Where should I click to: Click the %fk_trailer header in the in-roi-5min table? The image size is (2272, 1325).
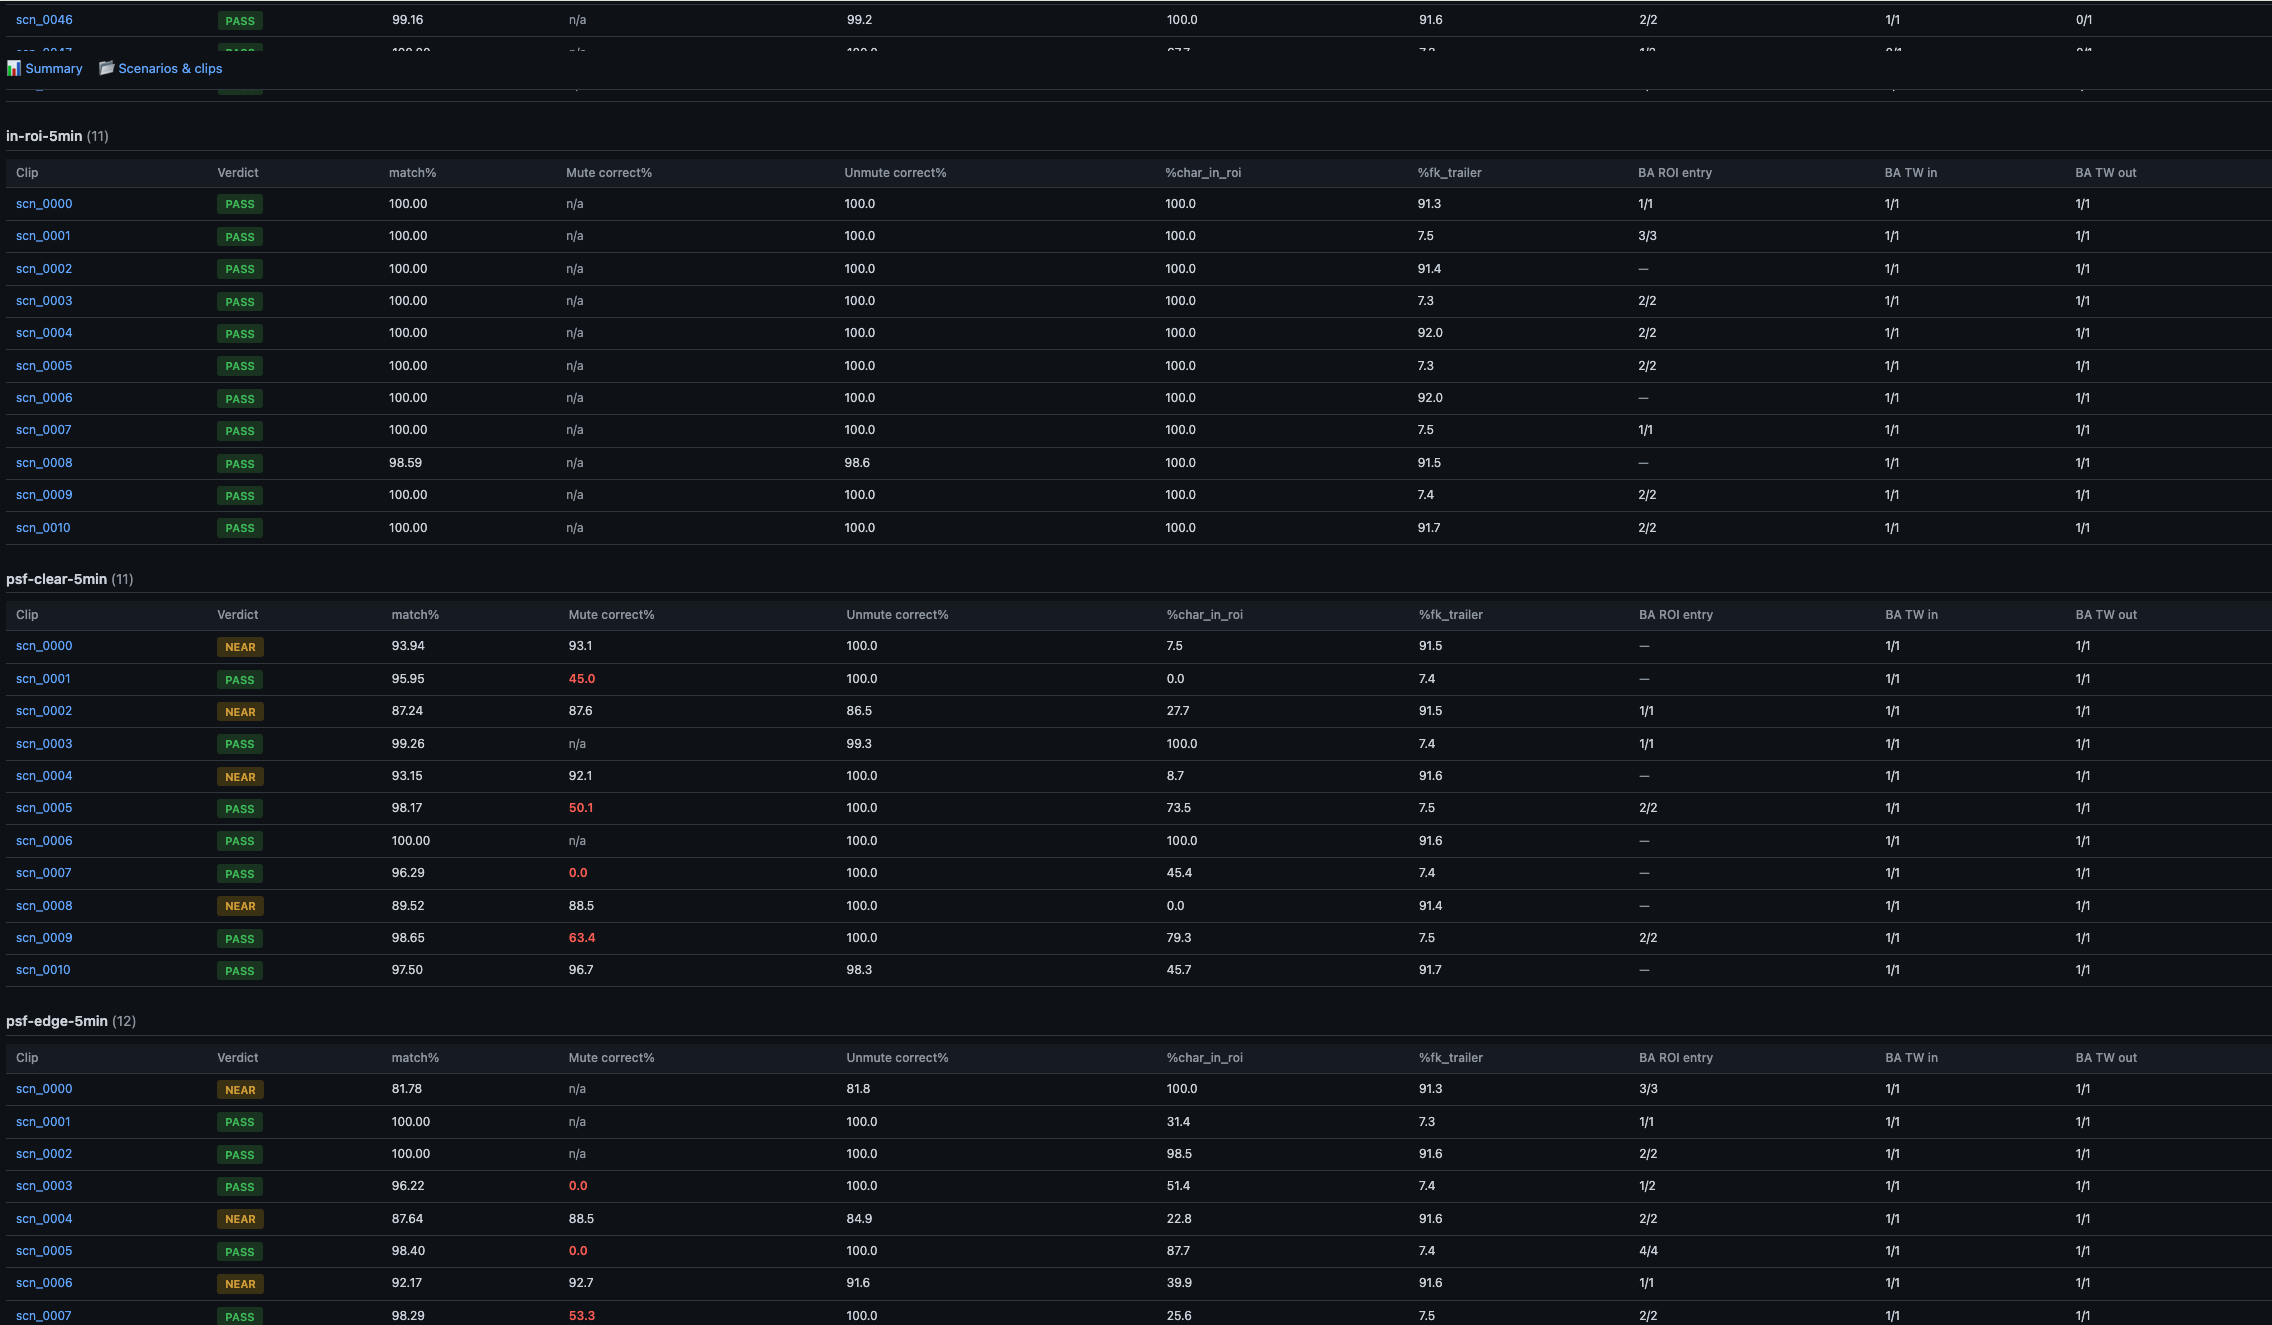point(1450,173)
